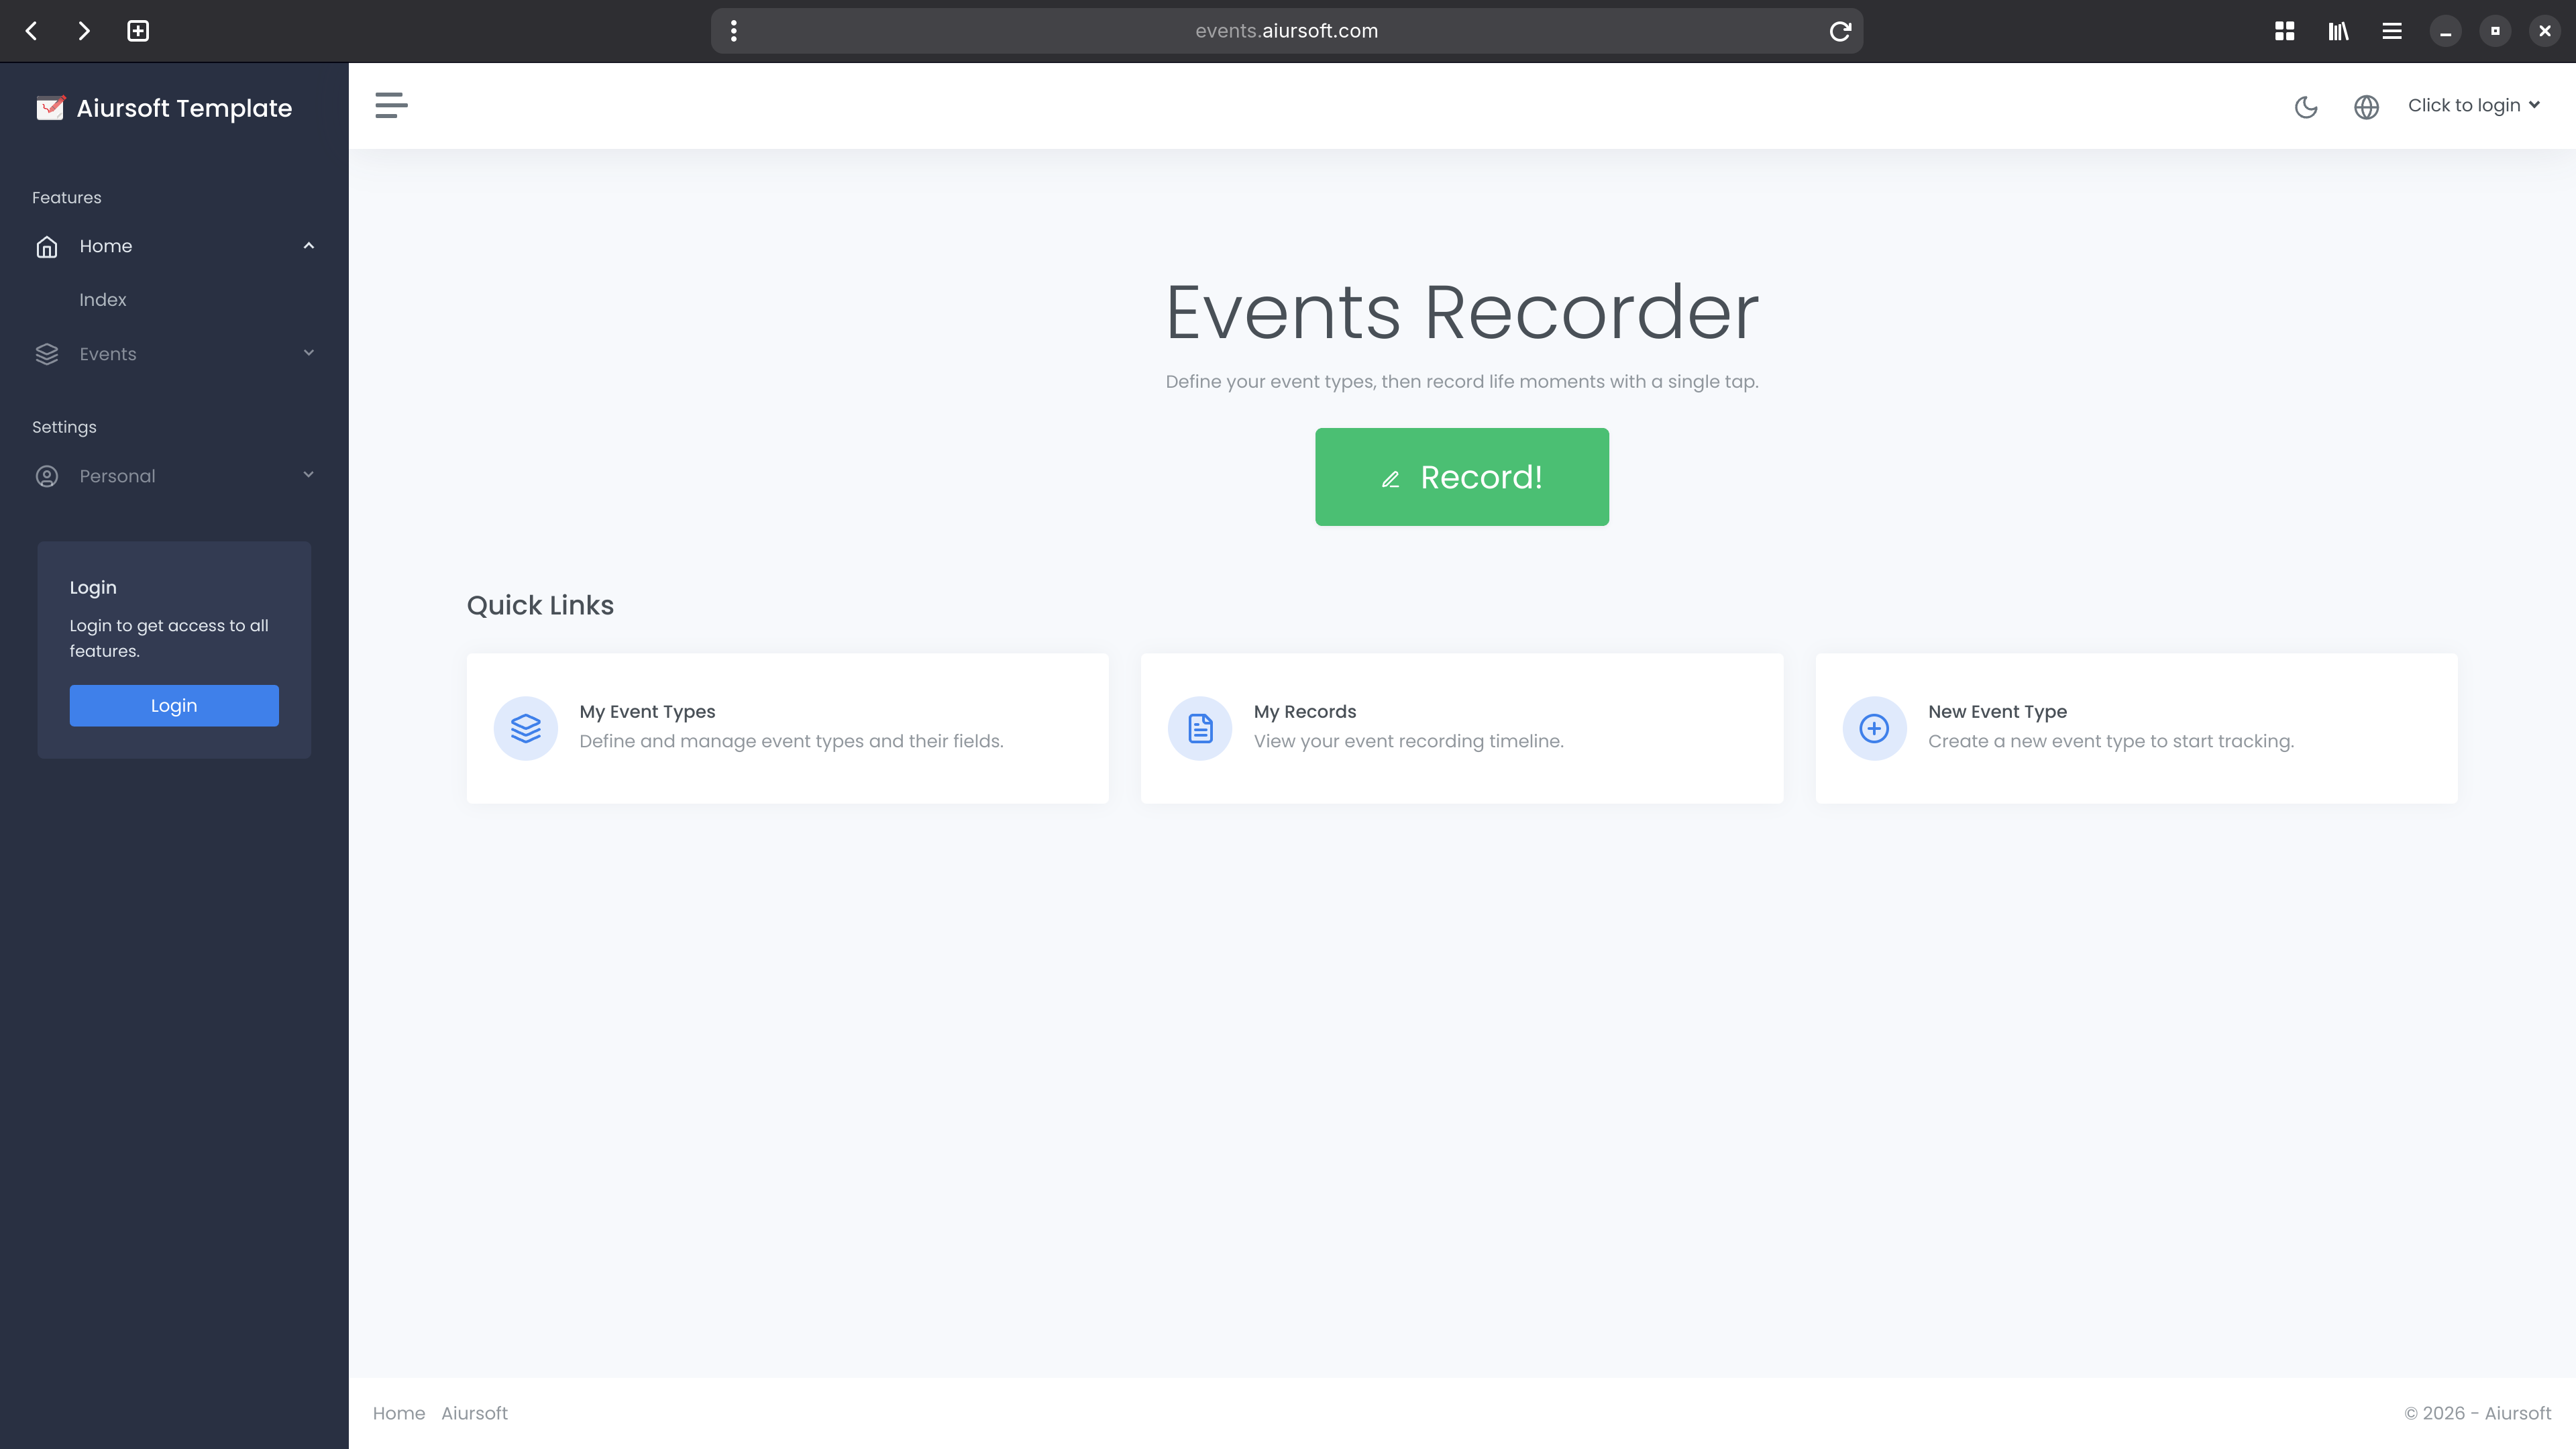The image size is (2576, 1449).
Task: Click the address bar showing events.aiursoft.com
Action: [1286, 31]
